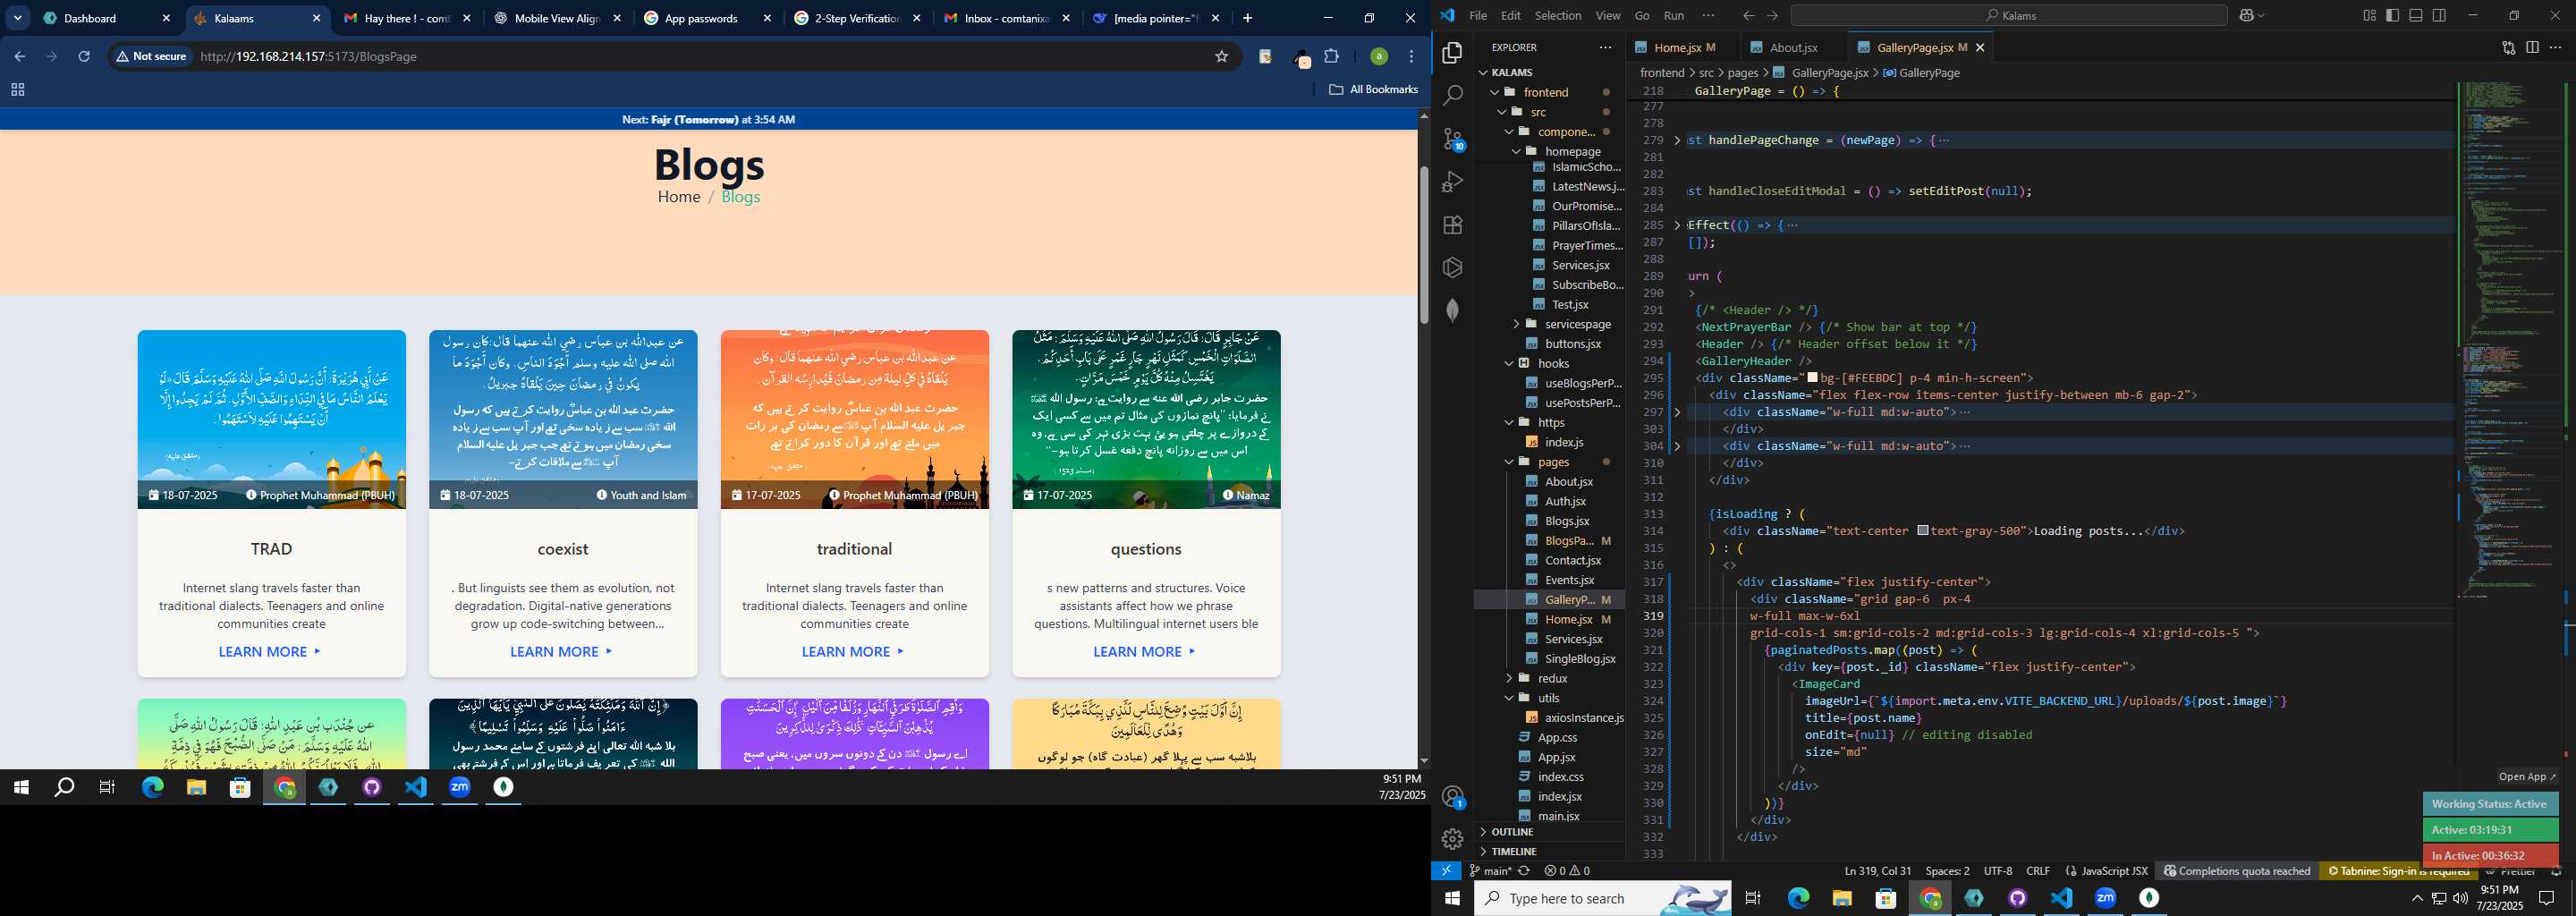
Task: Unfold the handlePageChange function at line 279
Action: 1677,140
